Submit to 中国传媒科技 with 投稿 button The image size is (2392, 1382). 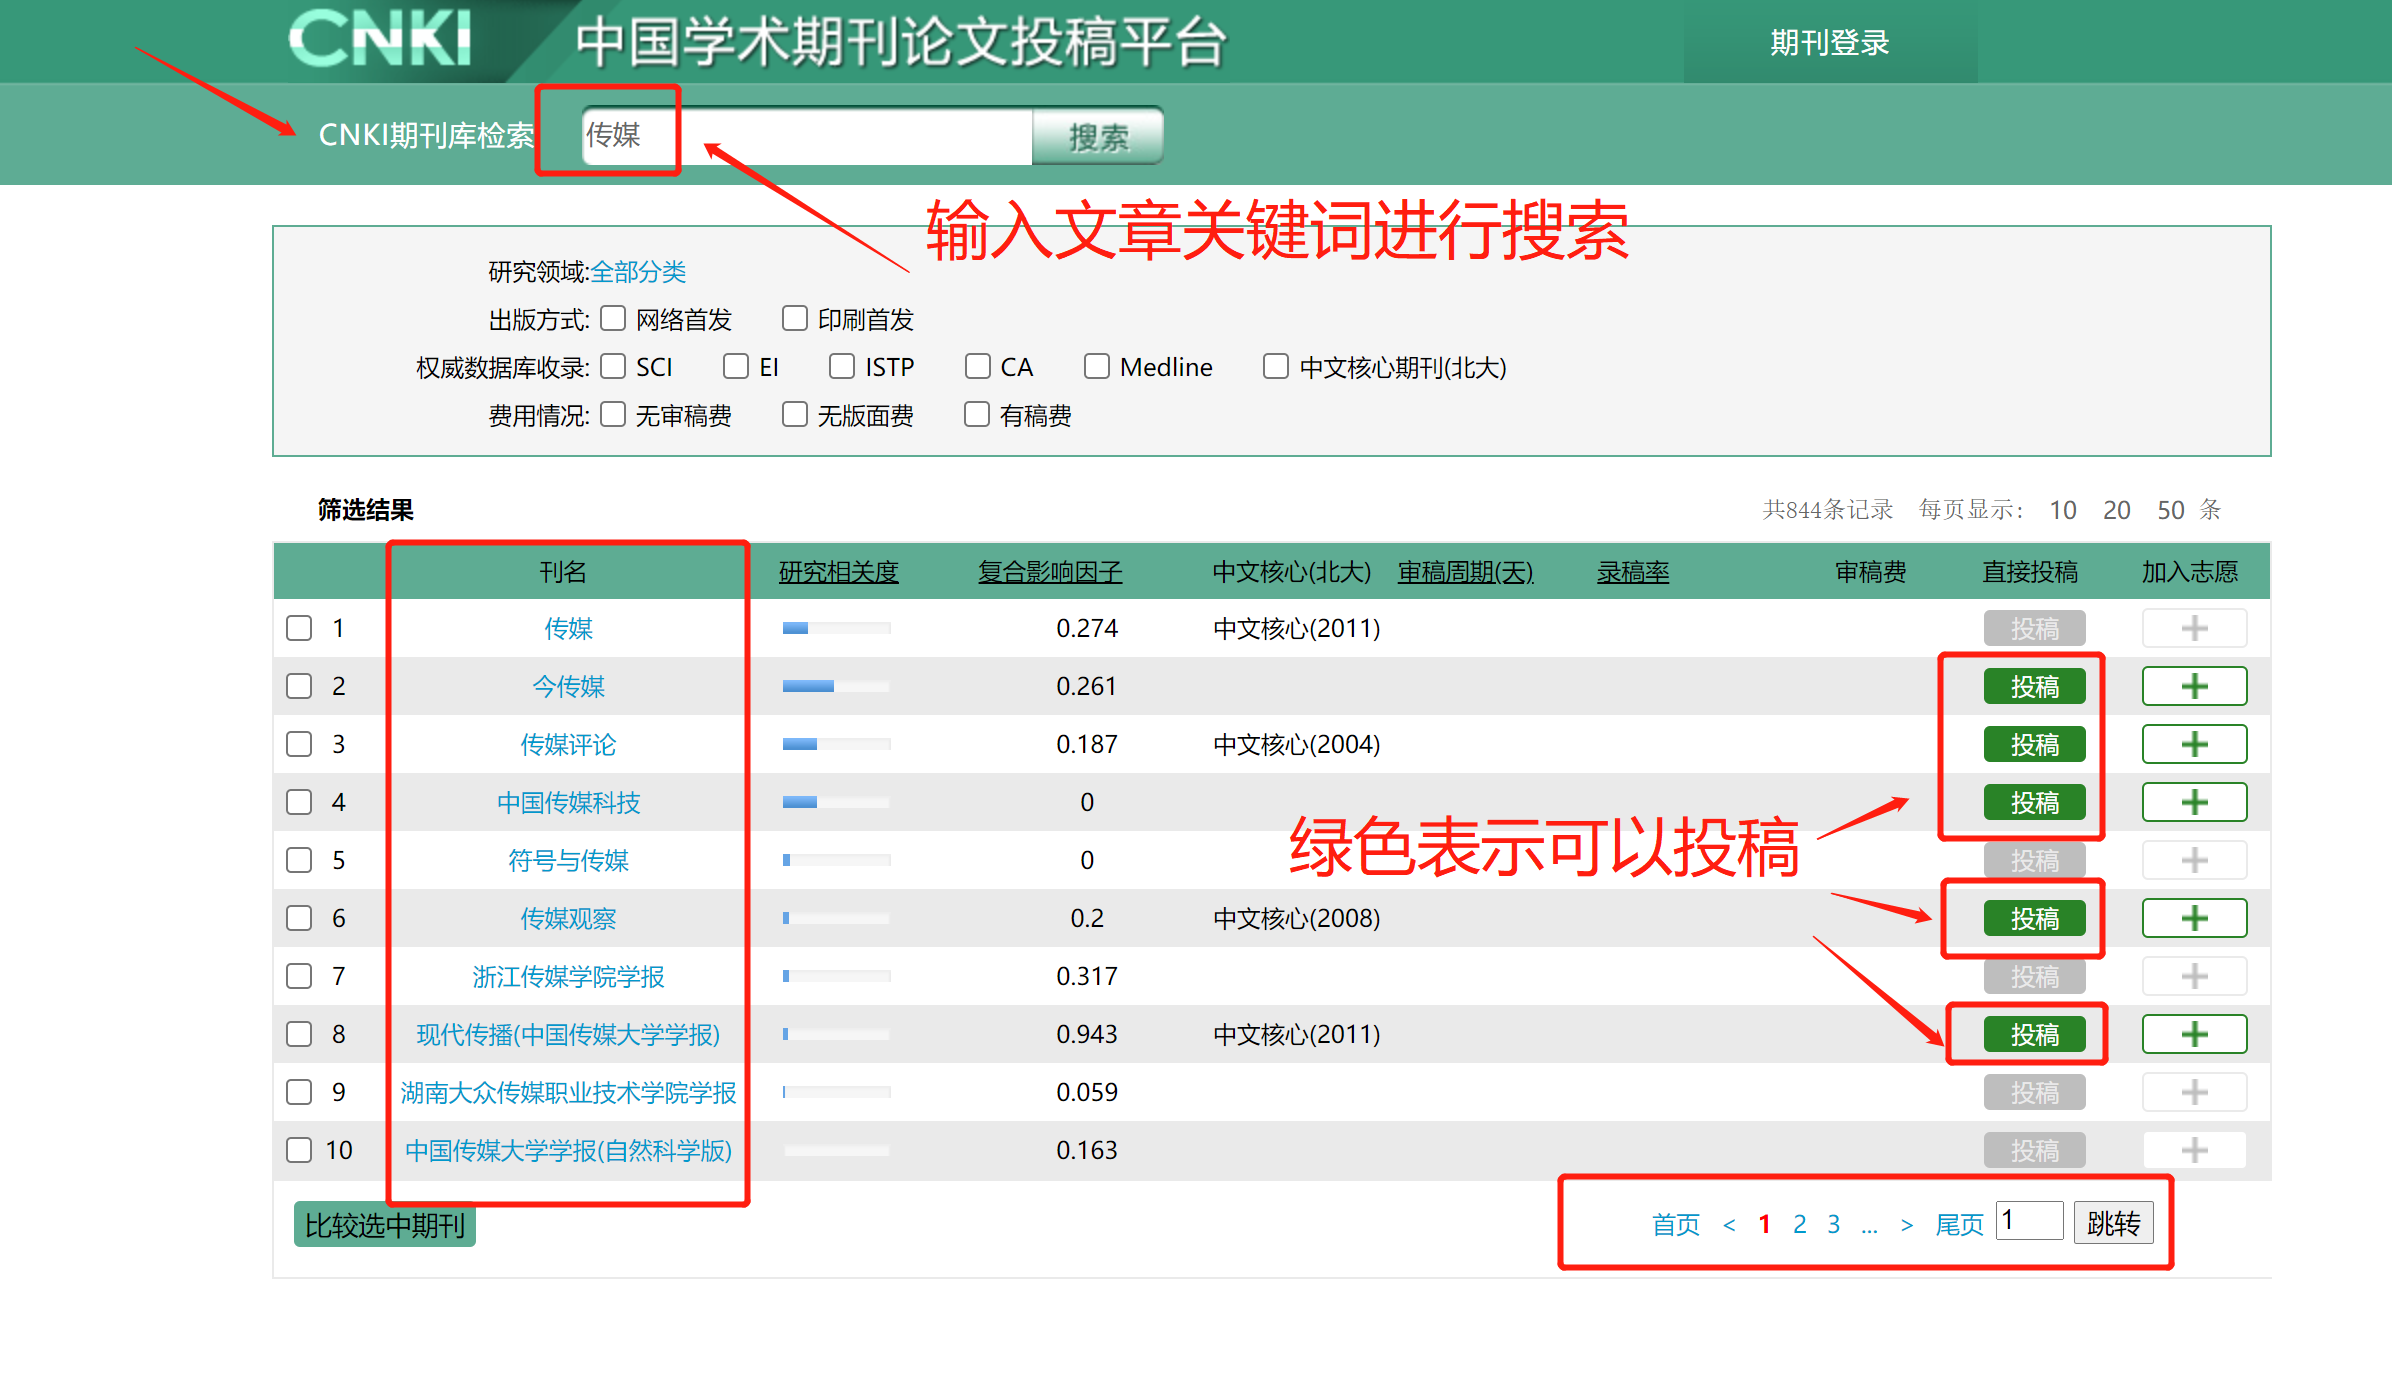coord(2035,803)
